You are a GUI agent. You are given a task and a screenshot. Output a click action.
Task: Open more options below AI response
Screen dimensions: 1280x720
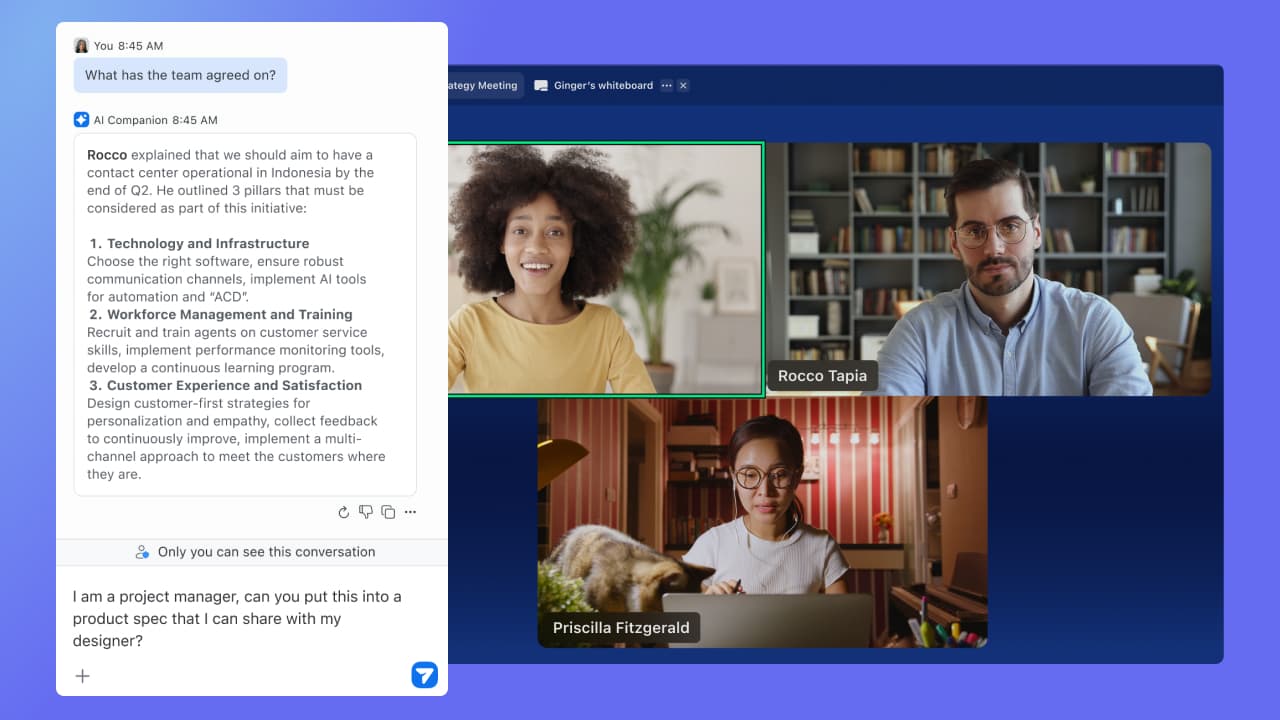tap(410, 512)
